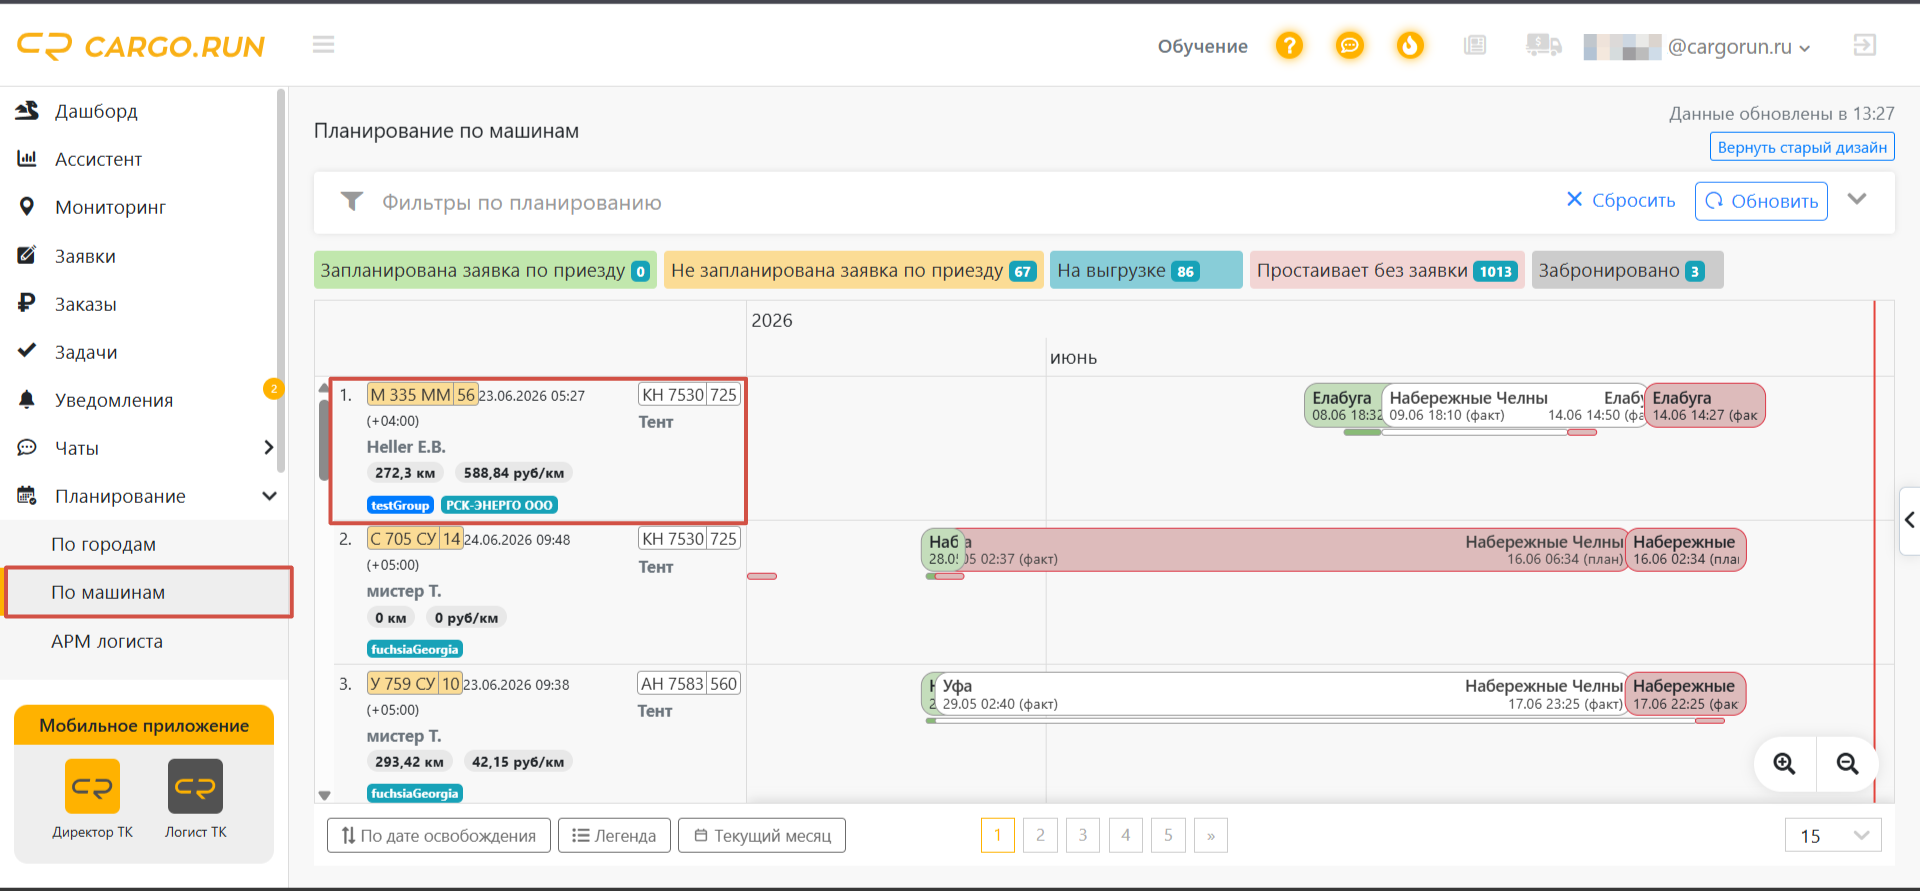Click Обновить button
The height and width of the screenshot is (891, 1920).
coord(1761,201)
